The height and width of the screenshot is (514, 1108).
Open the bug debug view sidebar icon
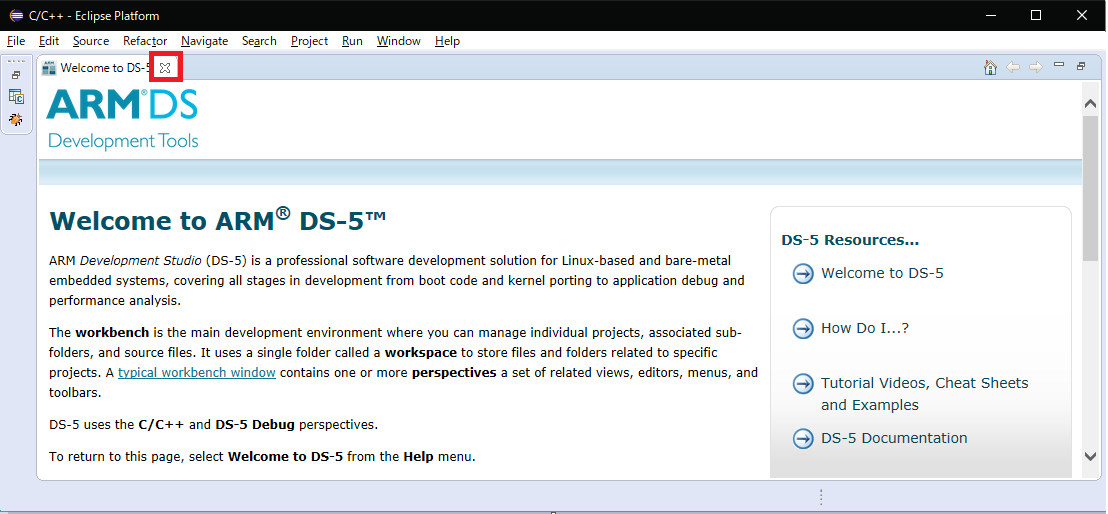click(x=16, y=119)
